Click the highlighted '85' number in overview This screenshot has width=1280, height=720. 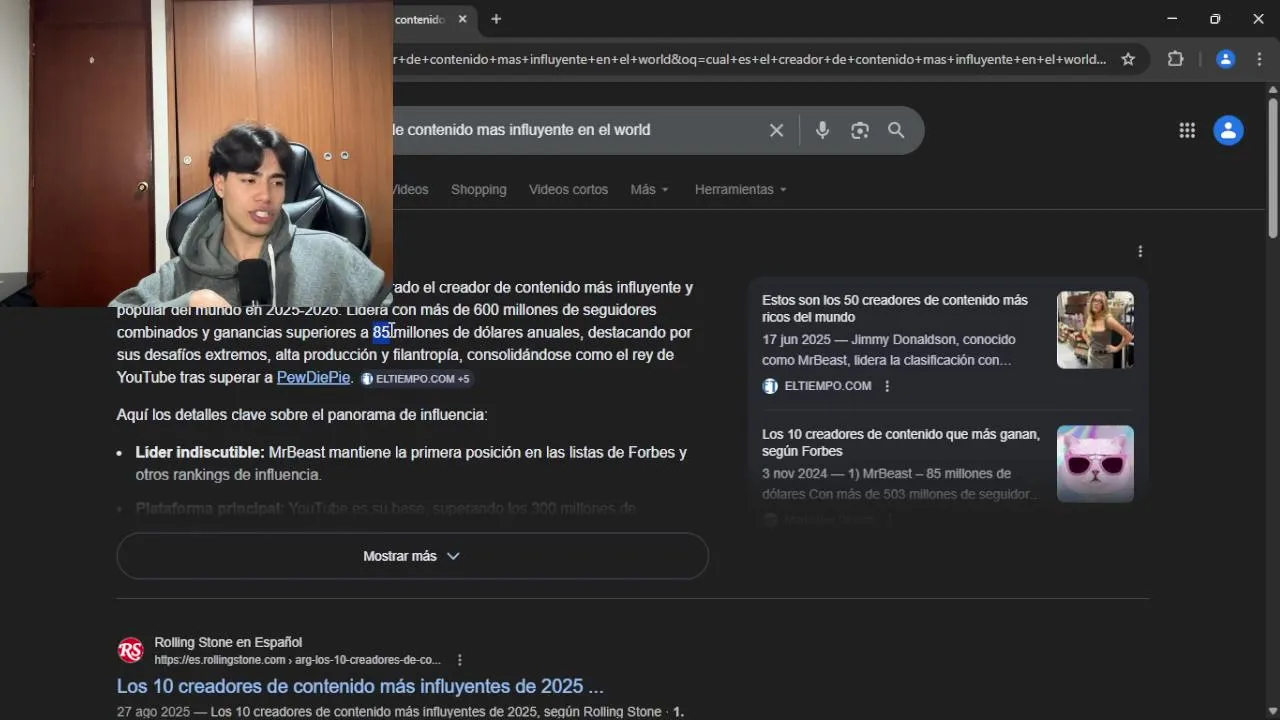[x=382, y=332]
